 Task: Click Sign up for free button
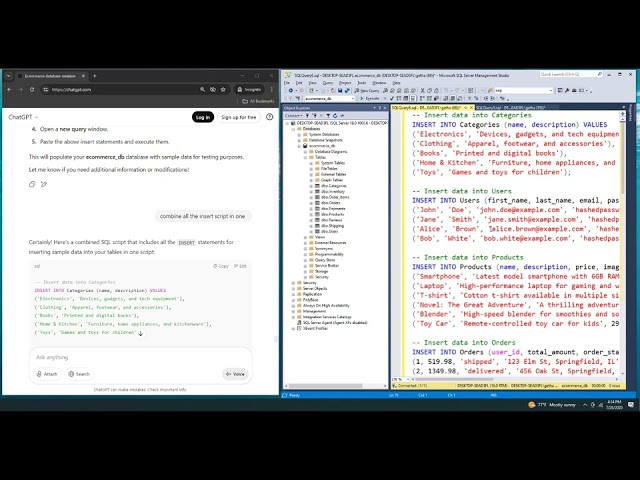pyautogui.click(x=239, y=117)
